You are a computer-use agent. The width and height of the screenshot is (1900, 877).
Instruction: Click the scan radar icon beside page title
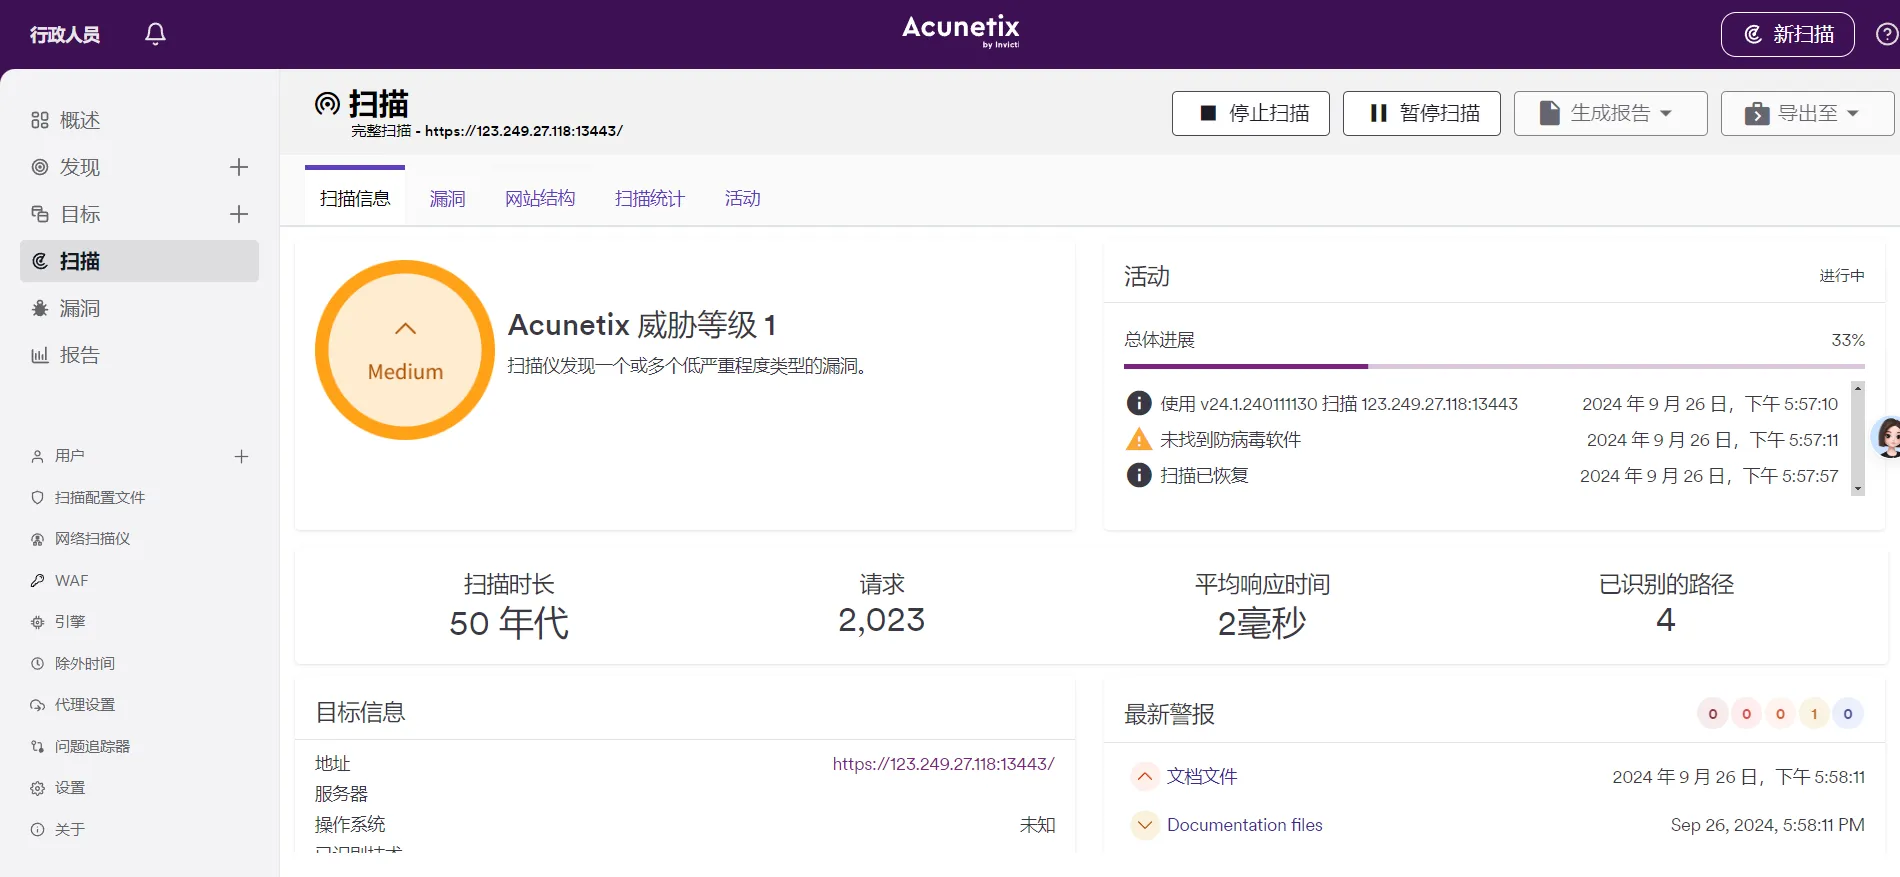[327, 103]
